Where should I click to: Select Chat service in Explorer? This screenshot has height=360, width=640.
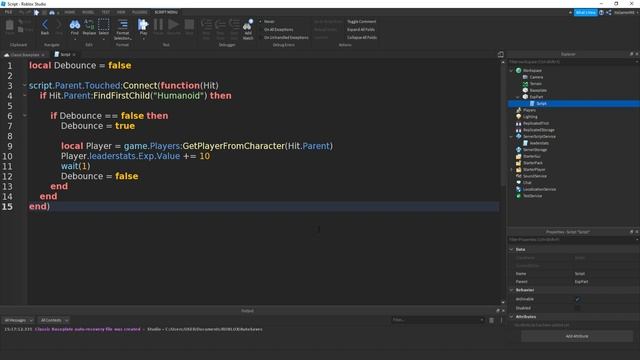(x=527, y=182)
